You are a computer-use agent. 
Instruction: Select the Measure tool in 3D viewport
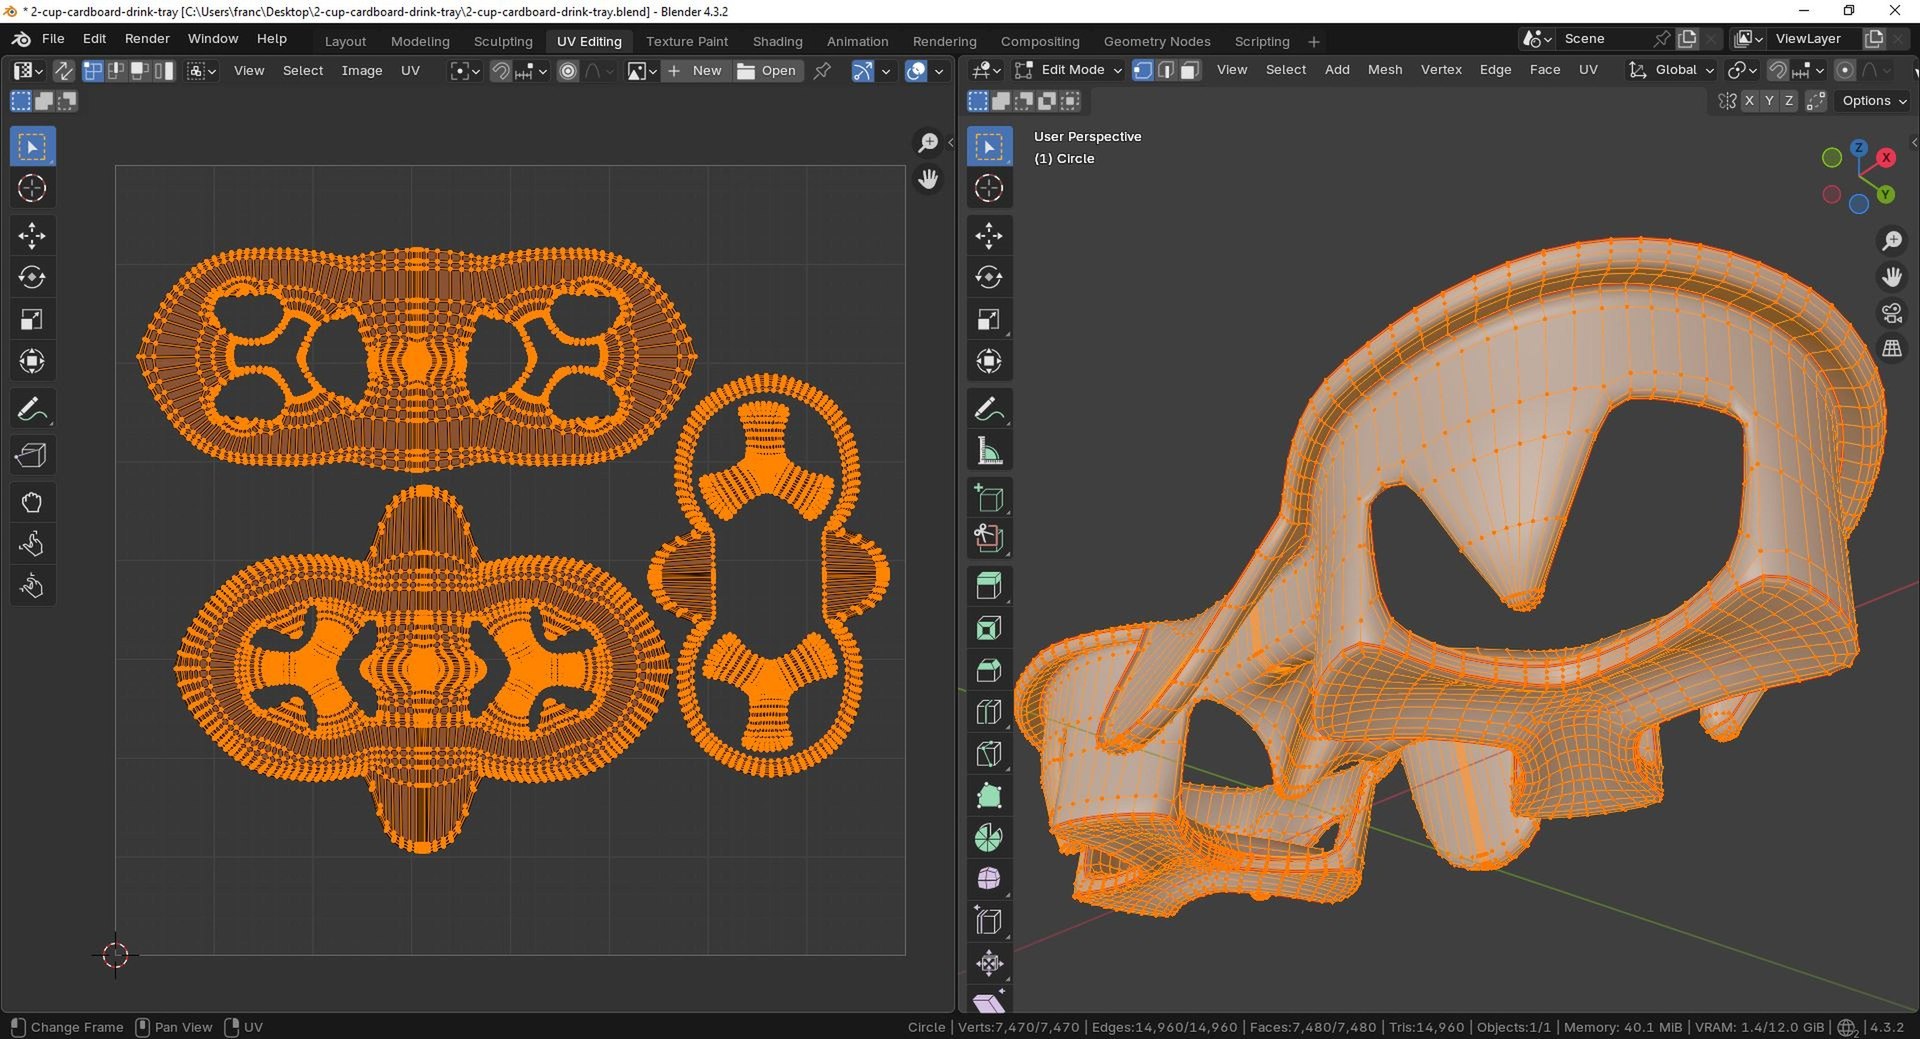[x=989, y=451]
